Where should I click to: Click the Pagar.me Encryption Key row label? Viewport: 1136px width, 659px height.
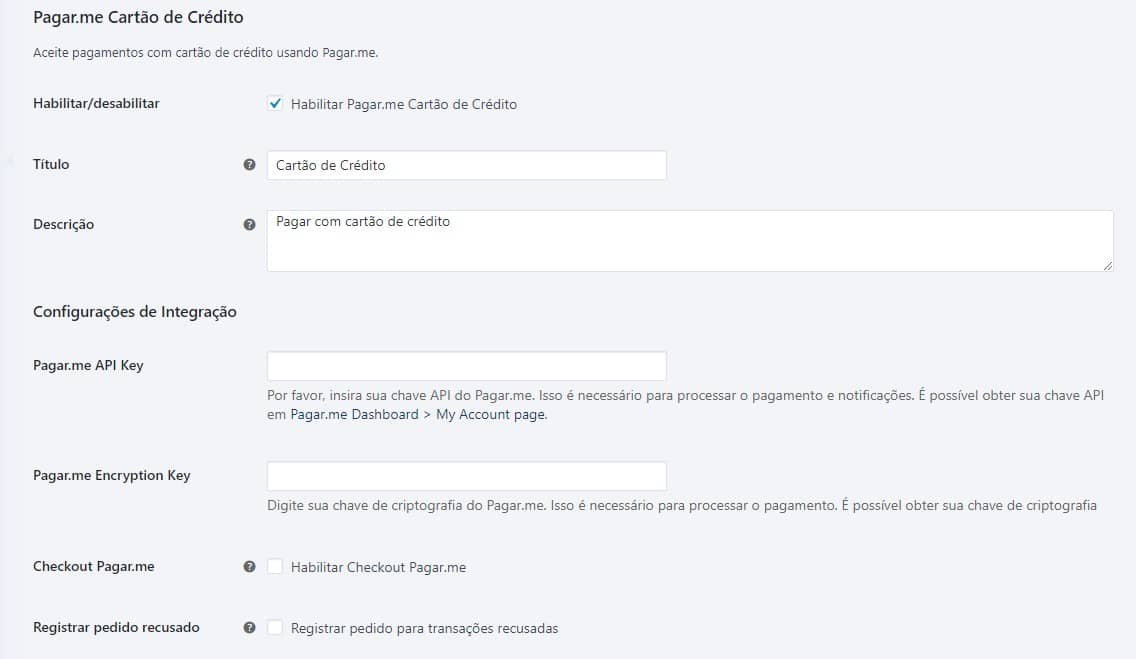point(112,476)
